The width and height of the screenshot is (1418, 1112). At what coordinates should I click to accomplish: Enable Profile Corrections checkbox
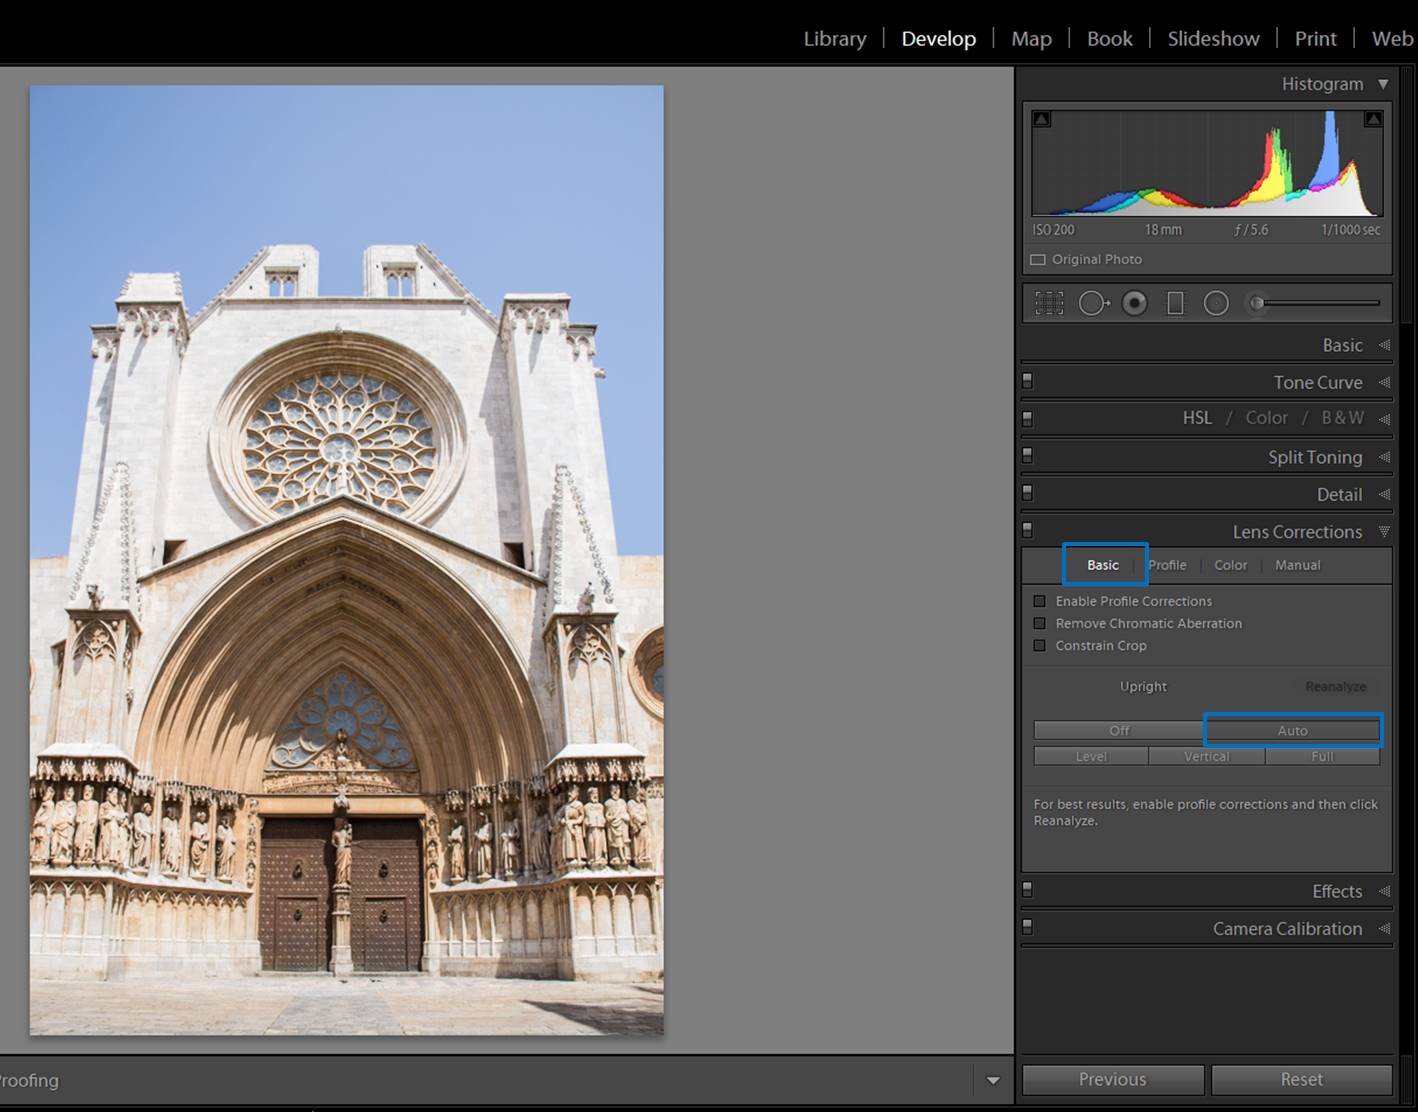(x=1039, y=601)
